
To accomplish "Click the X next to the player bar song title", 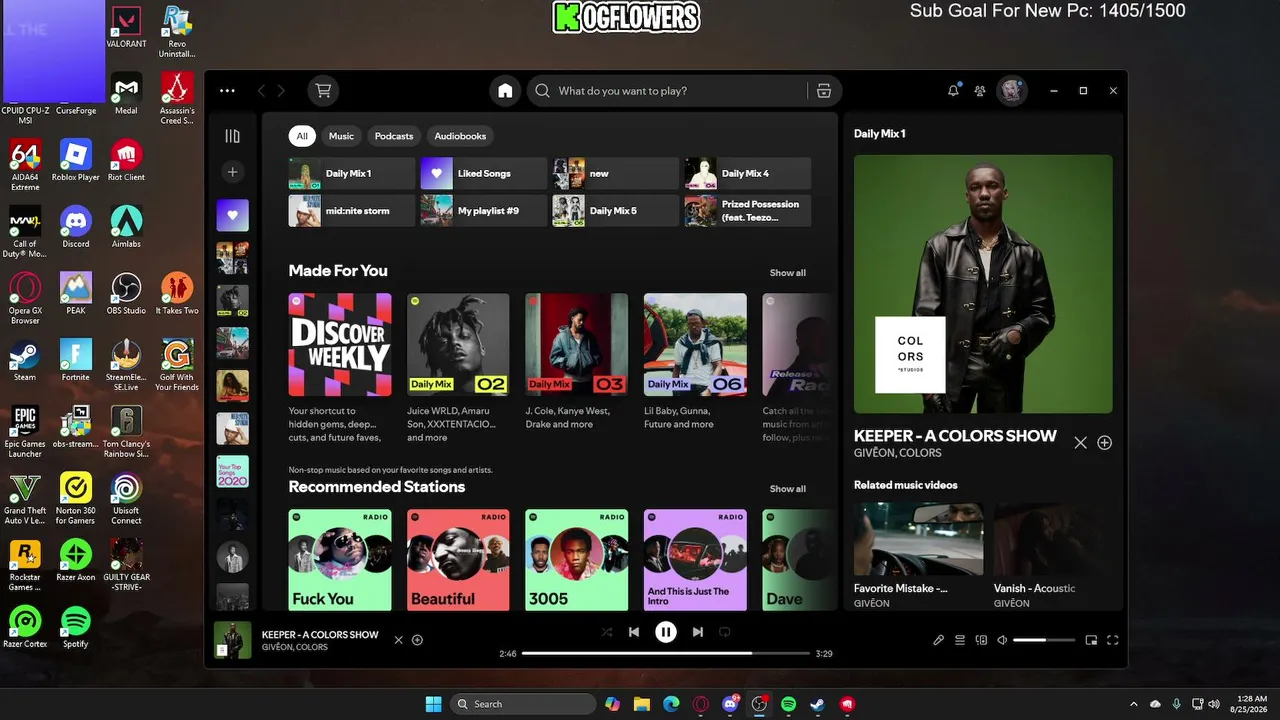I will [x=398, y=640].
